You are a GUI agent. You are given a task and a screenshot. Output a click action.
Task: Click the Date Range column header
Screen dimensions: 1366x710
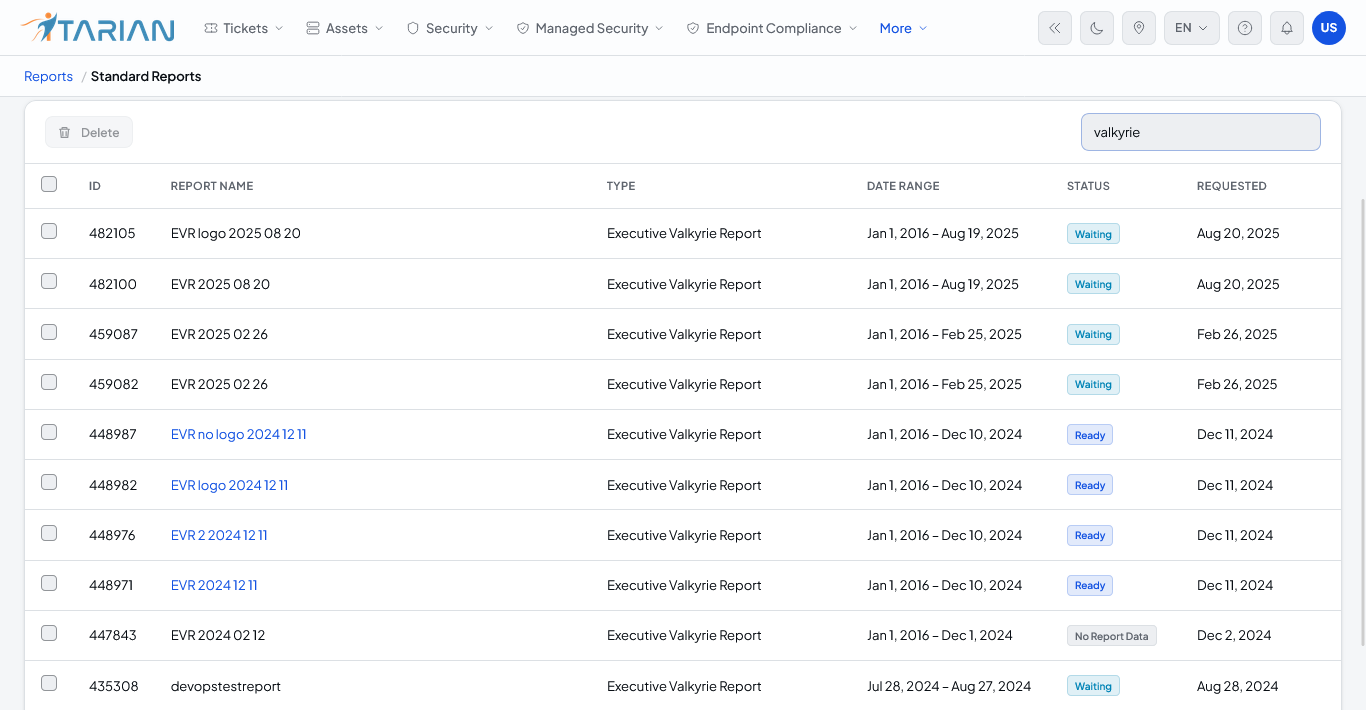(x=903, y=186)
